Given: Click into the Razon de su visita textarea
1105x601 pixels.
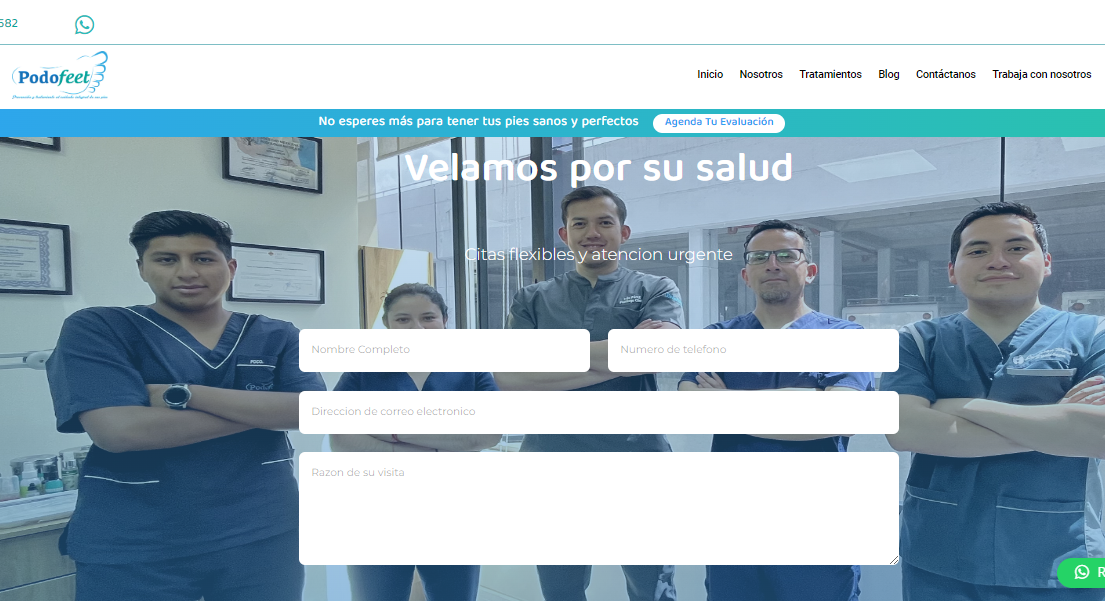Looking at the screenshot, I should click(x=598, y=508).
